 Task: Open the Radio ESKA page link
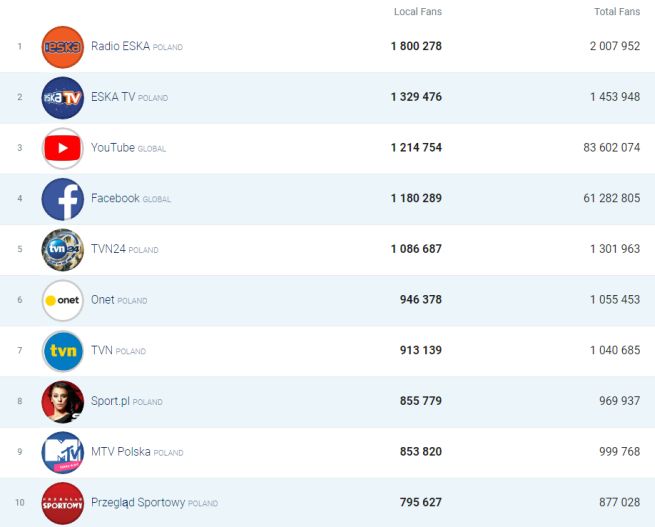click(x=120, y=47)
